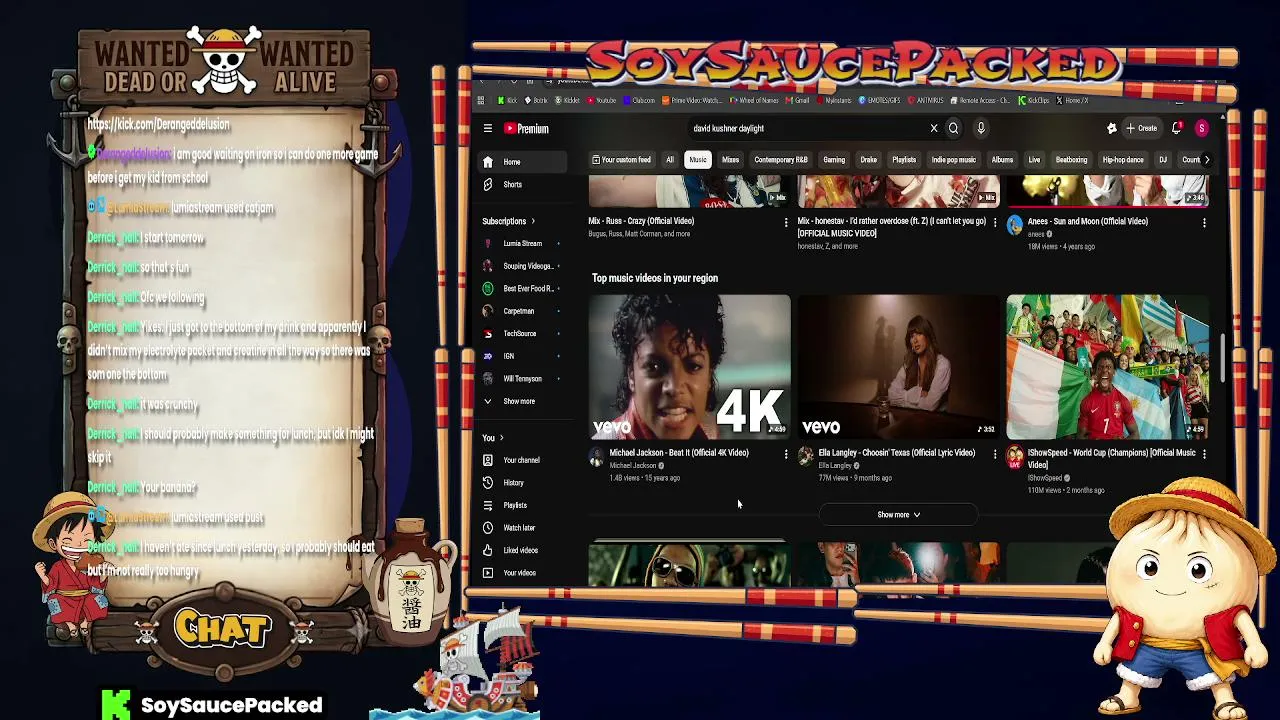
Task: Select the All filter chip
Action: [x=670, y=160]
